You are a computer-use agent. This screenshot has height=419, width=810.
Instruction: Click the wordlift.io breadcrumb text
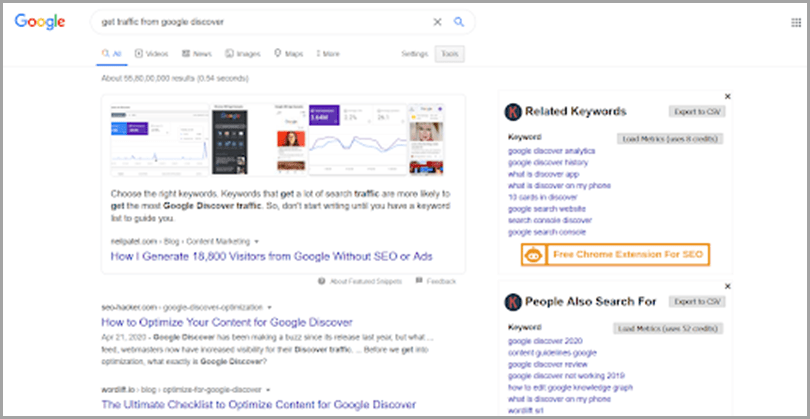click(x=181, y=390)
